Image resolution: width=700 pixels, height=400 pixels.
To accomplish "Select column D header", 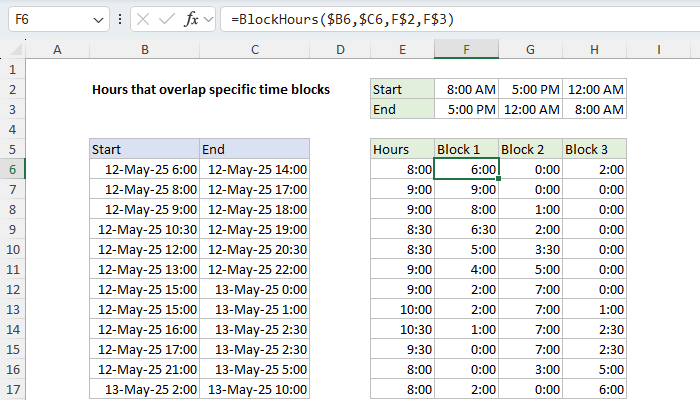I will point(340,49).
